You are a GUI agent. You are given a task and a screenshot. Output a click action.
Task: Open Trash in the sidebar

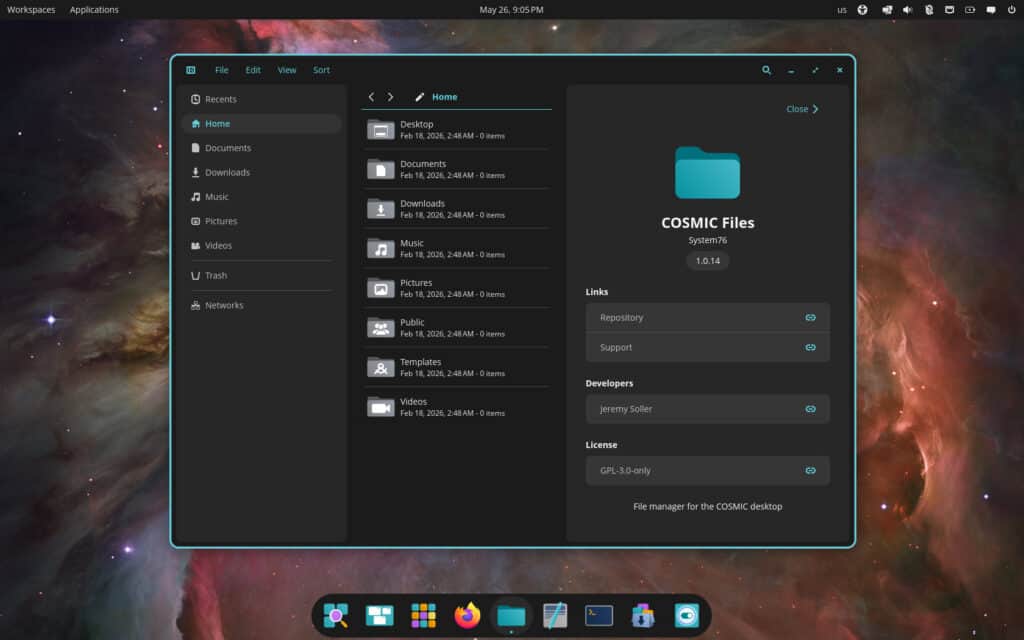tap(261, 276)
